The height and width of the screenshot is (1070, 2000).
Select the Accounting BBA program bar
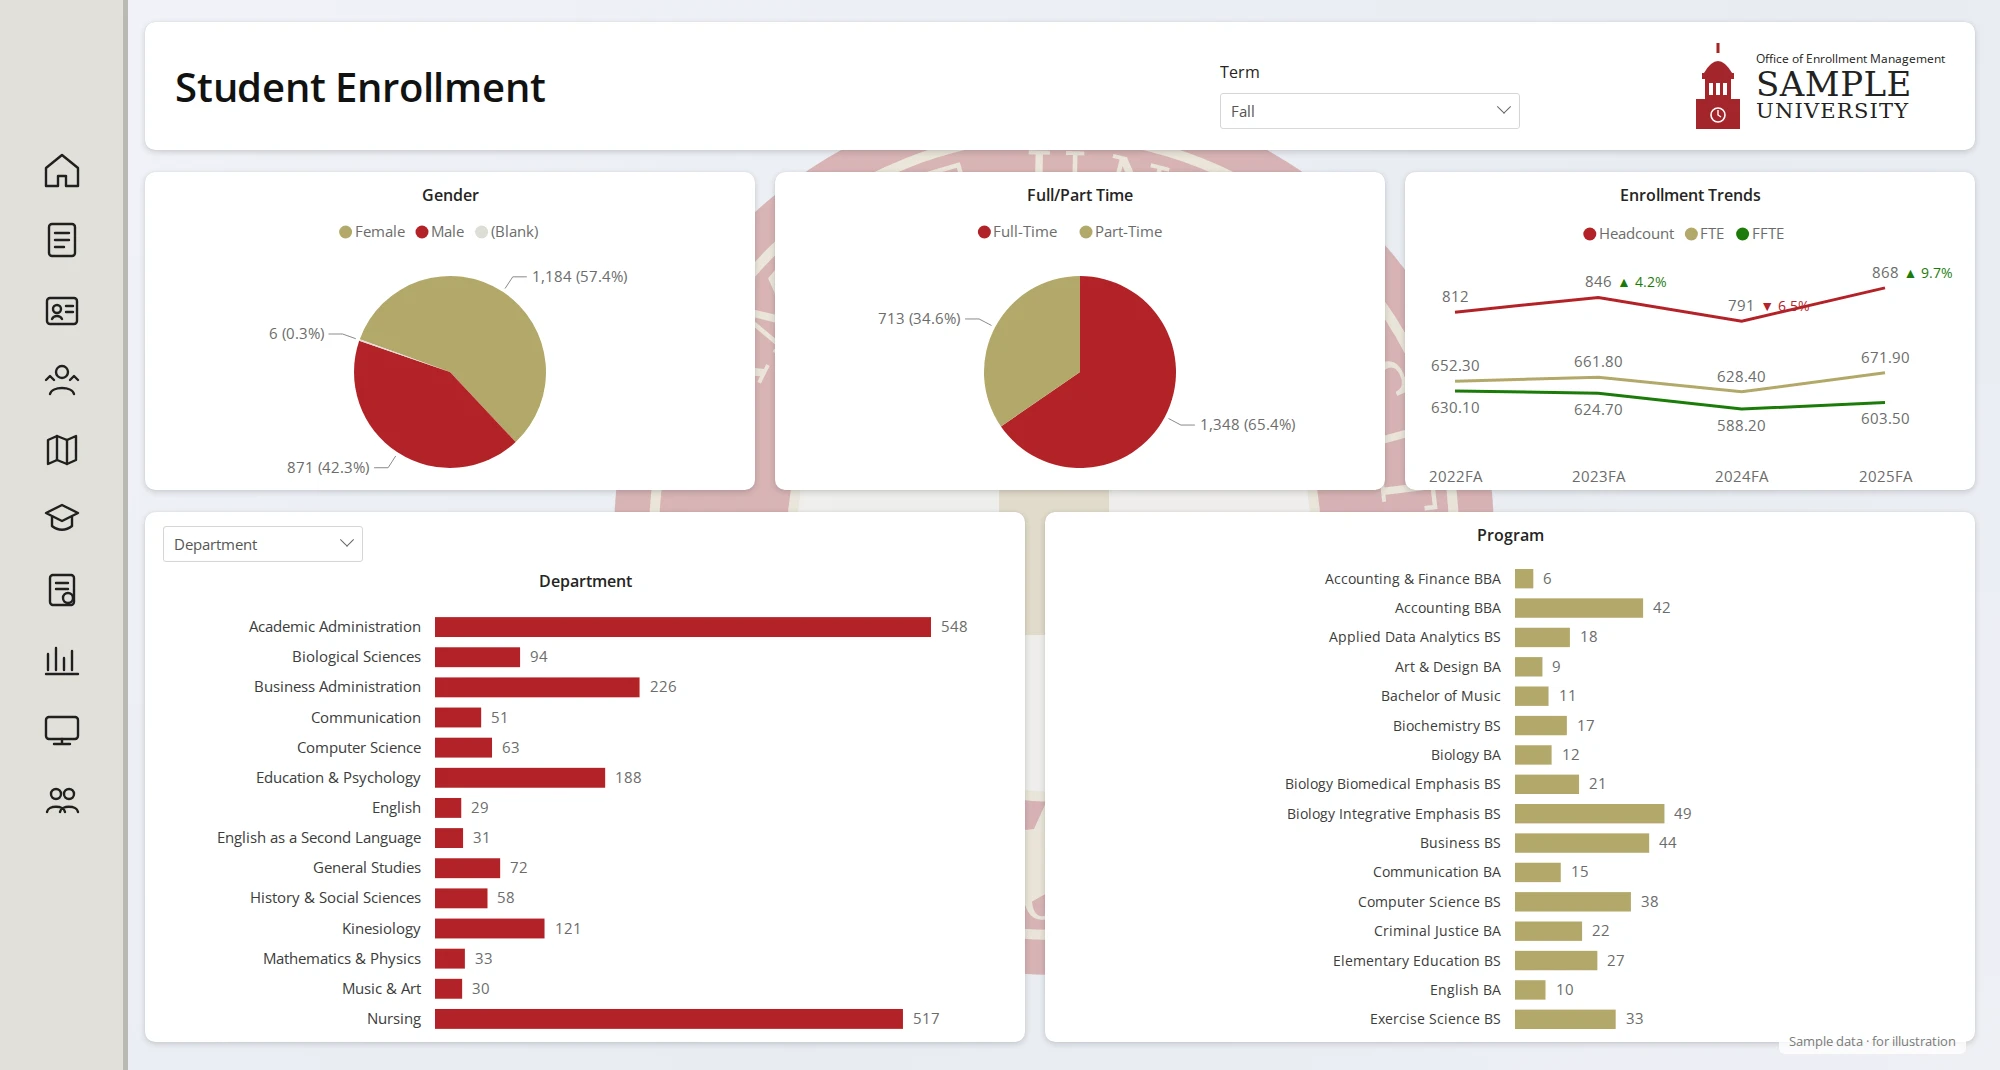1579,608
